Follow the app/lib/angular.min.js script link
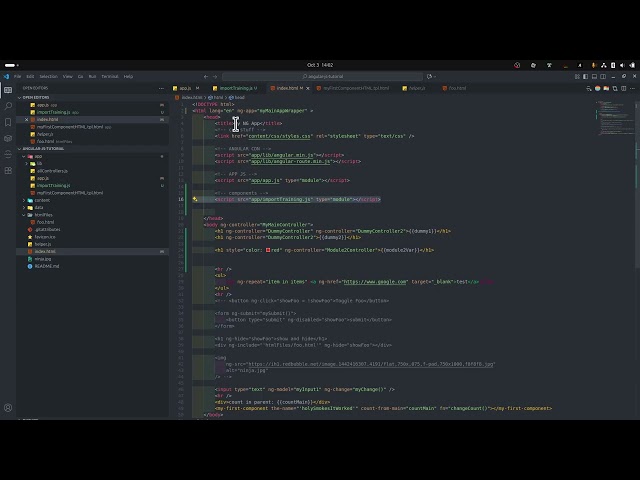640x480 pixels. (282, 155)
